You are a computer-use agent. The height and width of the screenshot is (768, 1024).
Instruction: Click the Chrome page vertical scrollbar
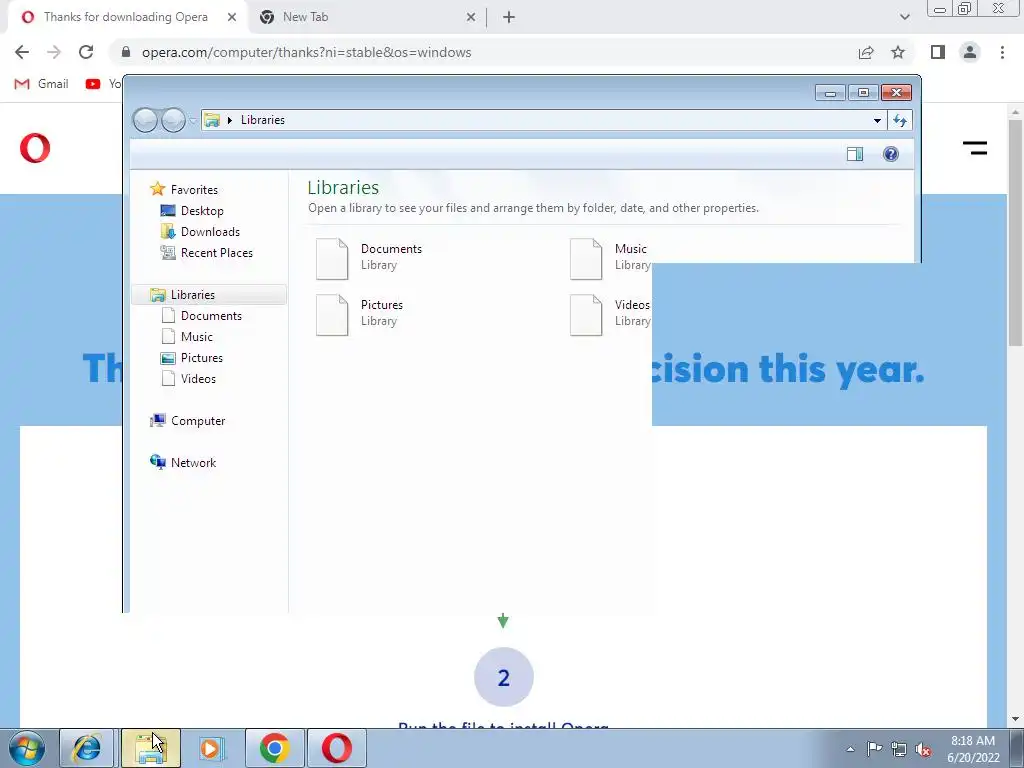[1016, 233]
